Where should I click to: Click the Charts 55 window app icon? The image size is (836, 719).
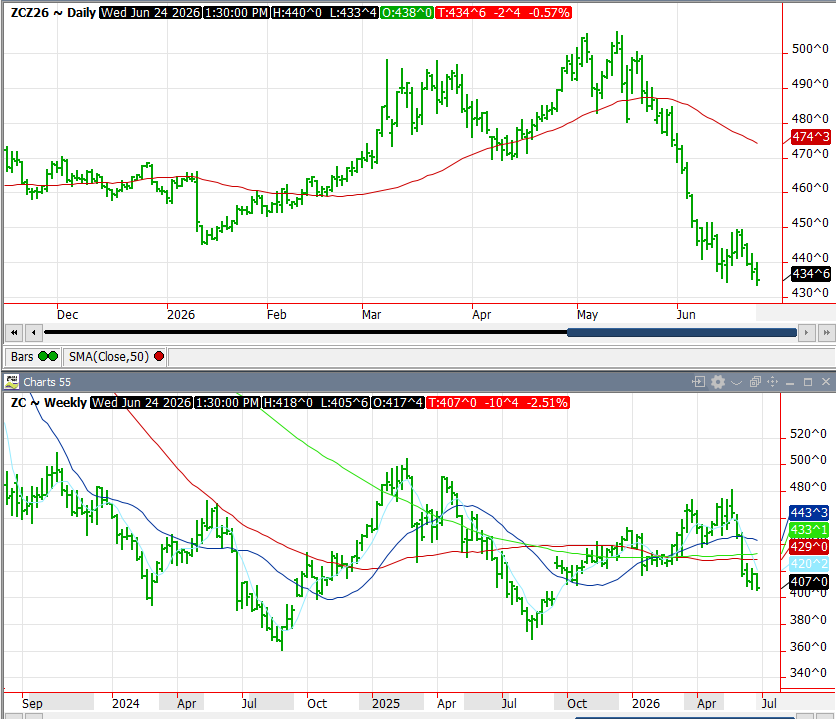click(x=12, y=382)
